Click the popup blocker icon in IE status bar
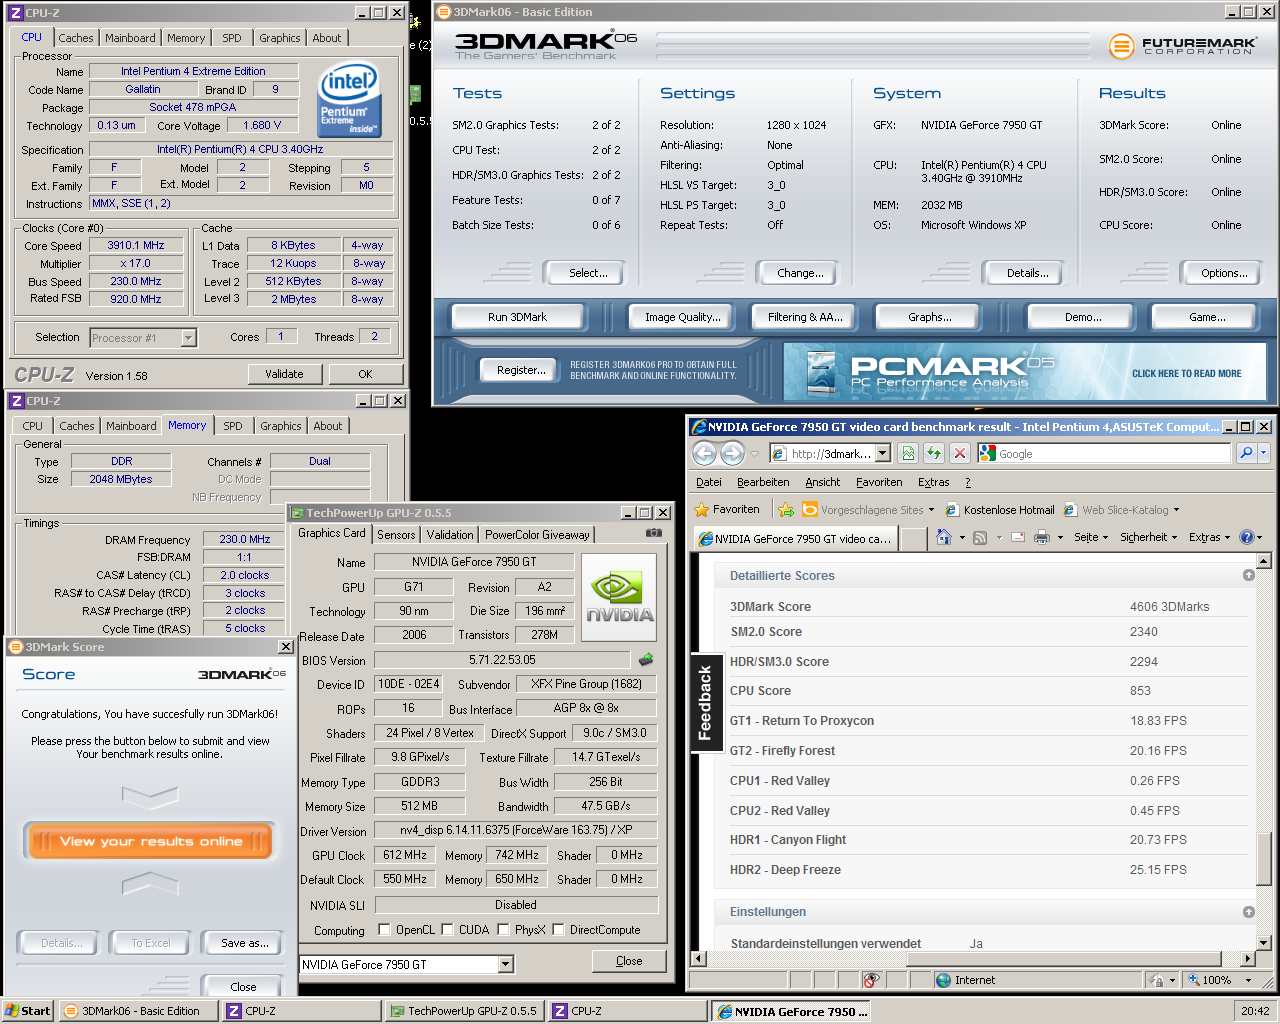 pos(871,980)
